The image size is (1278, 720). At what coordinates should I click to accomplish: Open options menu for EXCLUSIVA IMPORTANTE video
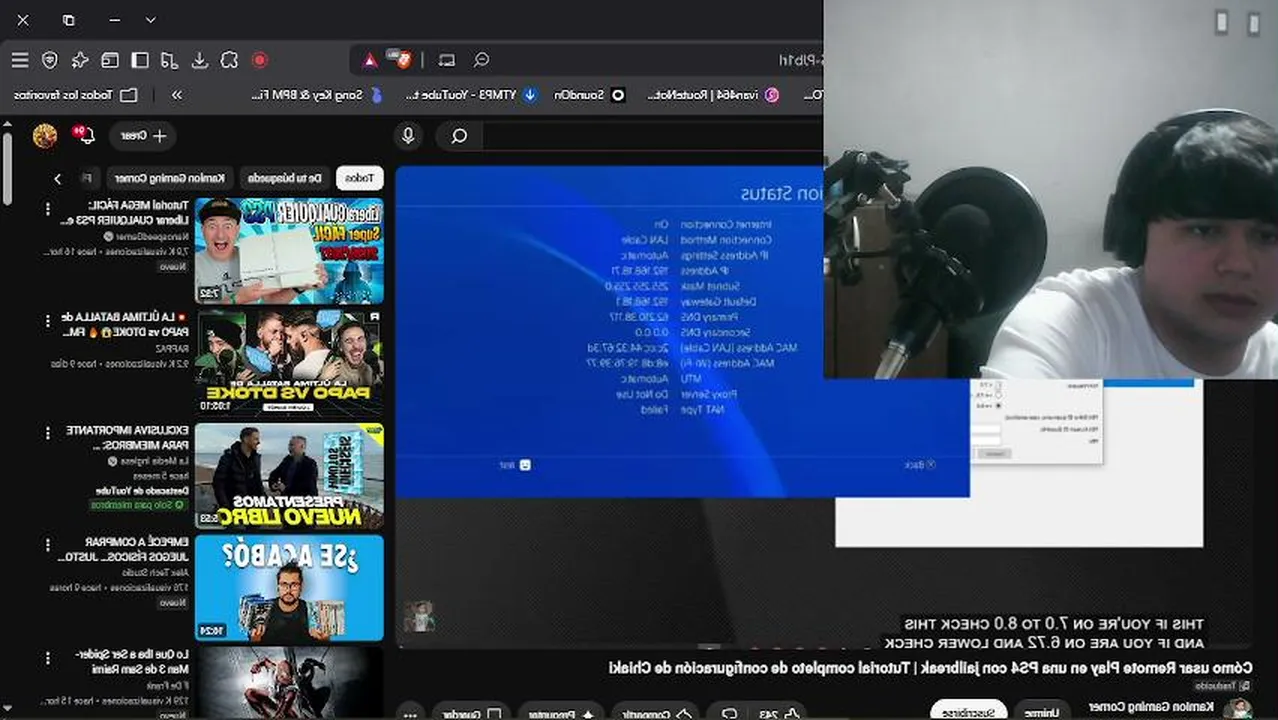[47, 433]
